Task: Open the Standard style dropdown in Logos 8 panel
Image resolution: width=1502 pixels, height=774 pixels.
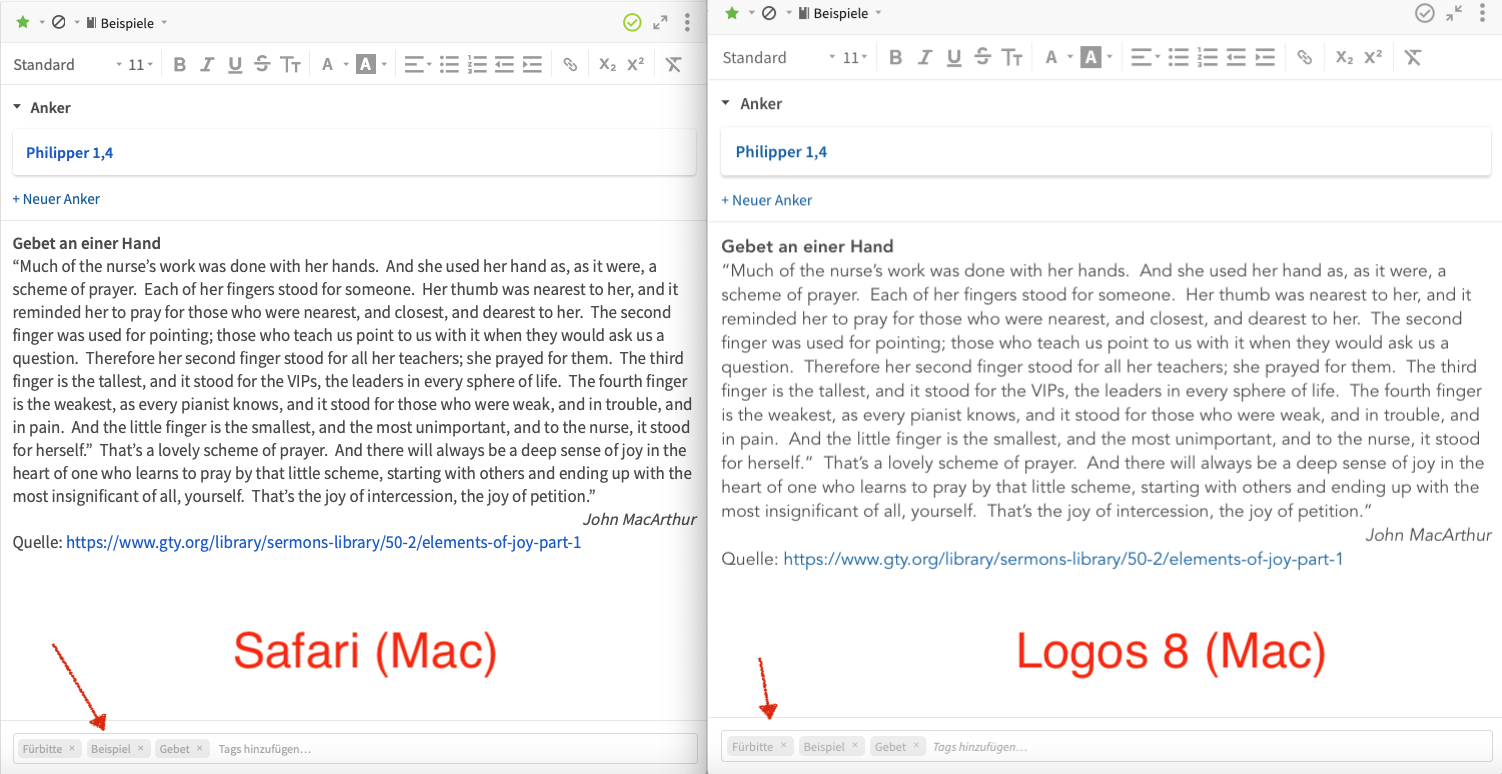Action: tap(778, 57)
